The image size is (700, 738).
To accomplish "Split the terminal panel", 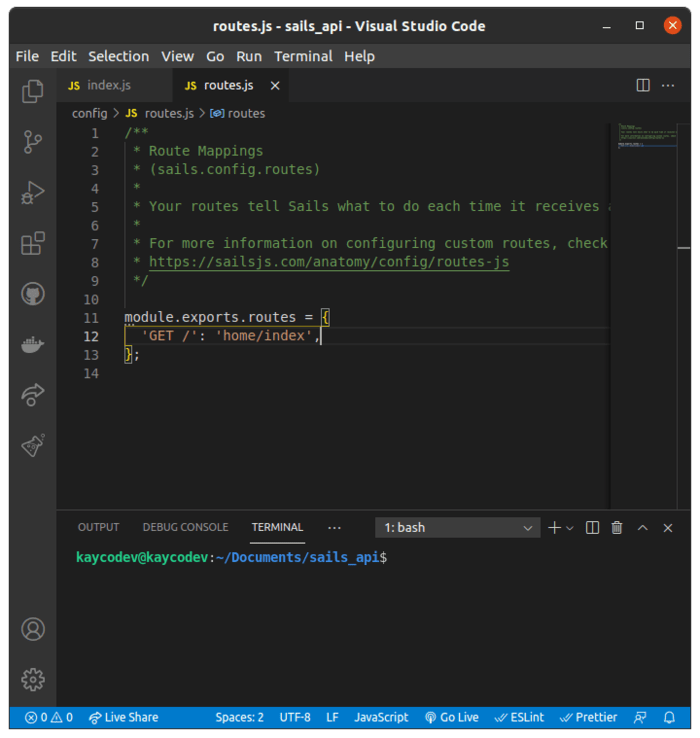I will (592, 528).
